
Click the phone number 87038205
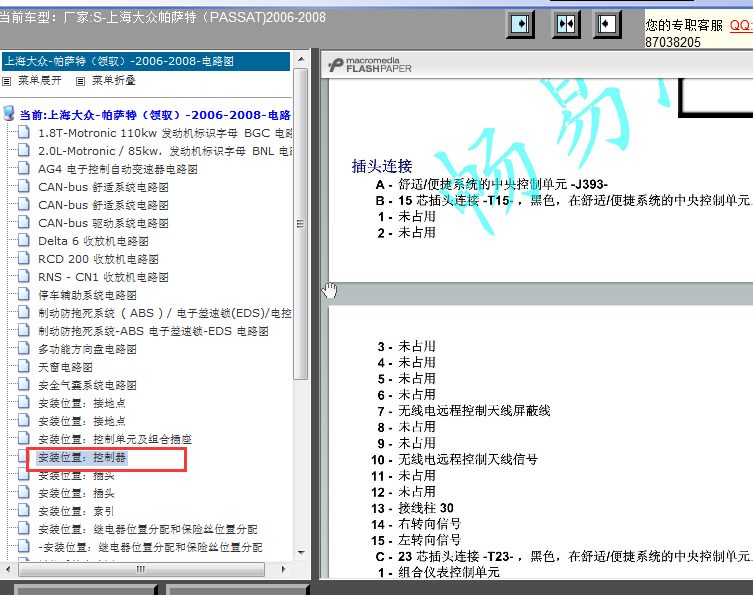tap(673, 42)
